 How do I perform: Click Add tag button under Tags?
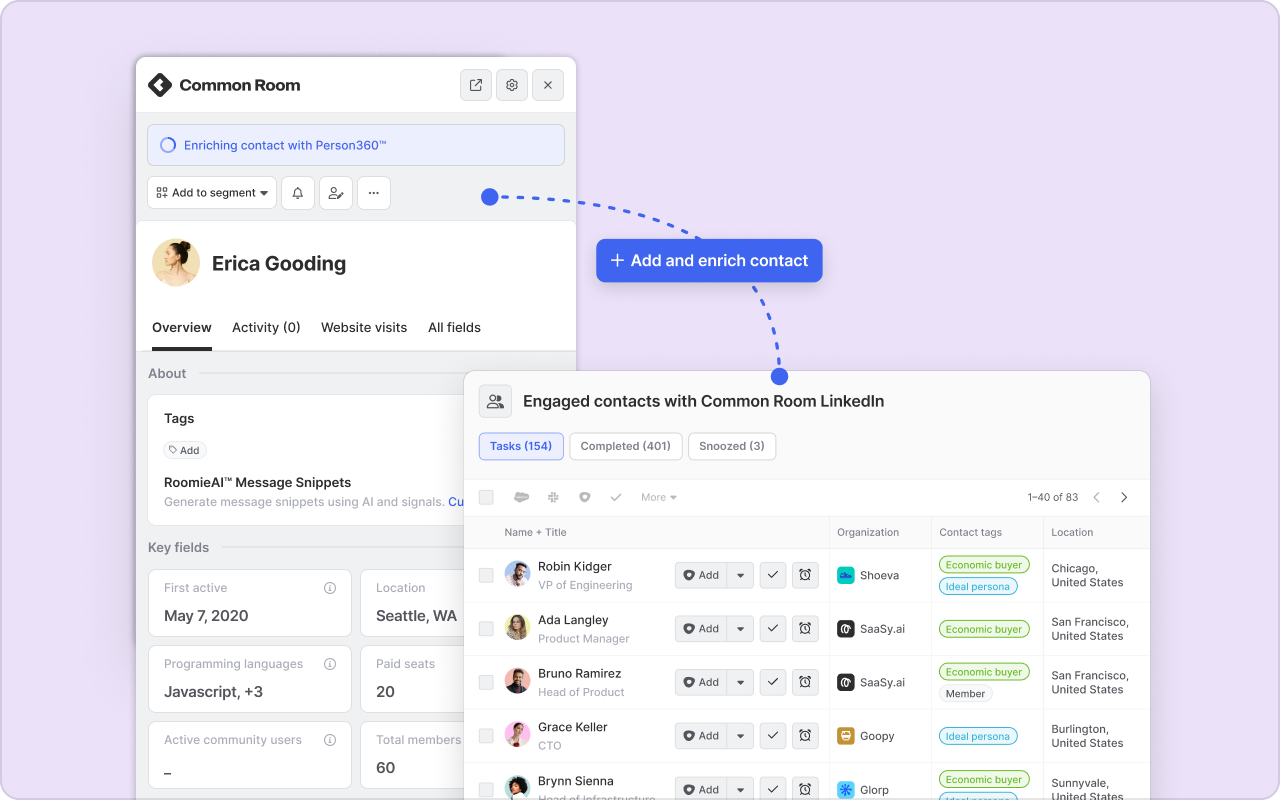pyautogui.click(x=184, y=450)
